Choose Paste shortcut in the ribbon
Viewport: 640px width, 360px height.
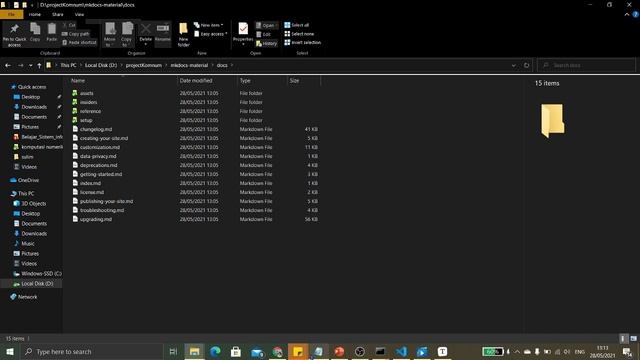(80, 42)
